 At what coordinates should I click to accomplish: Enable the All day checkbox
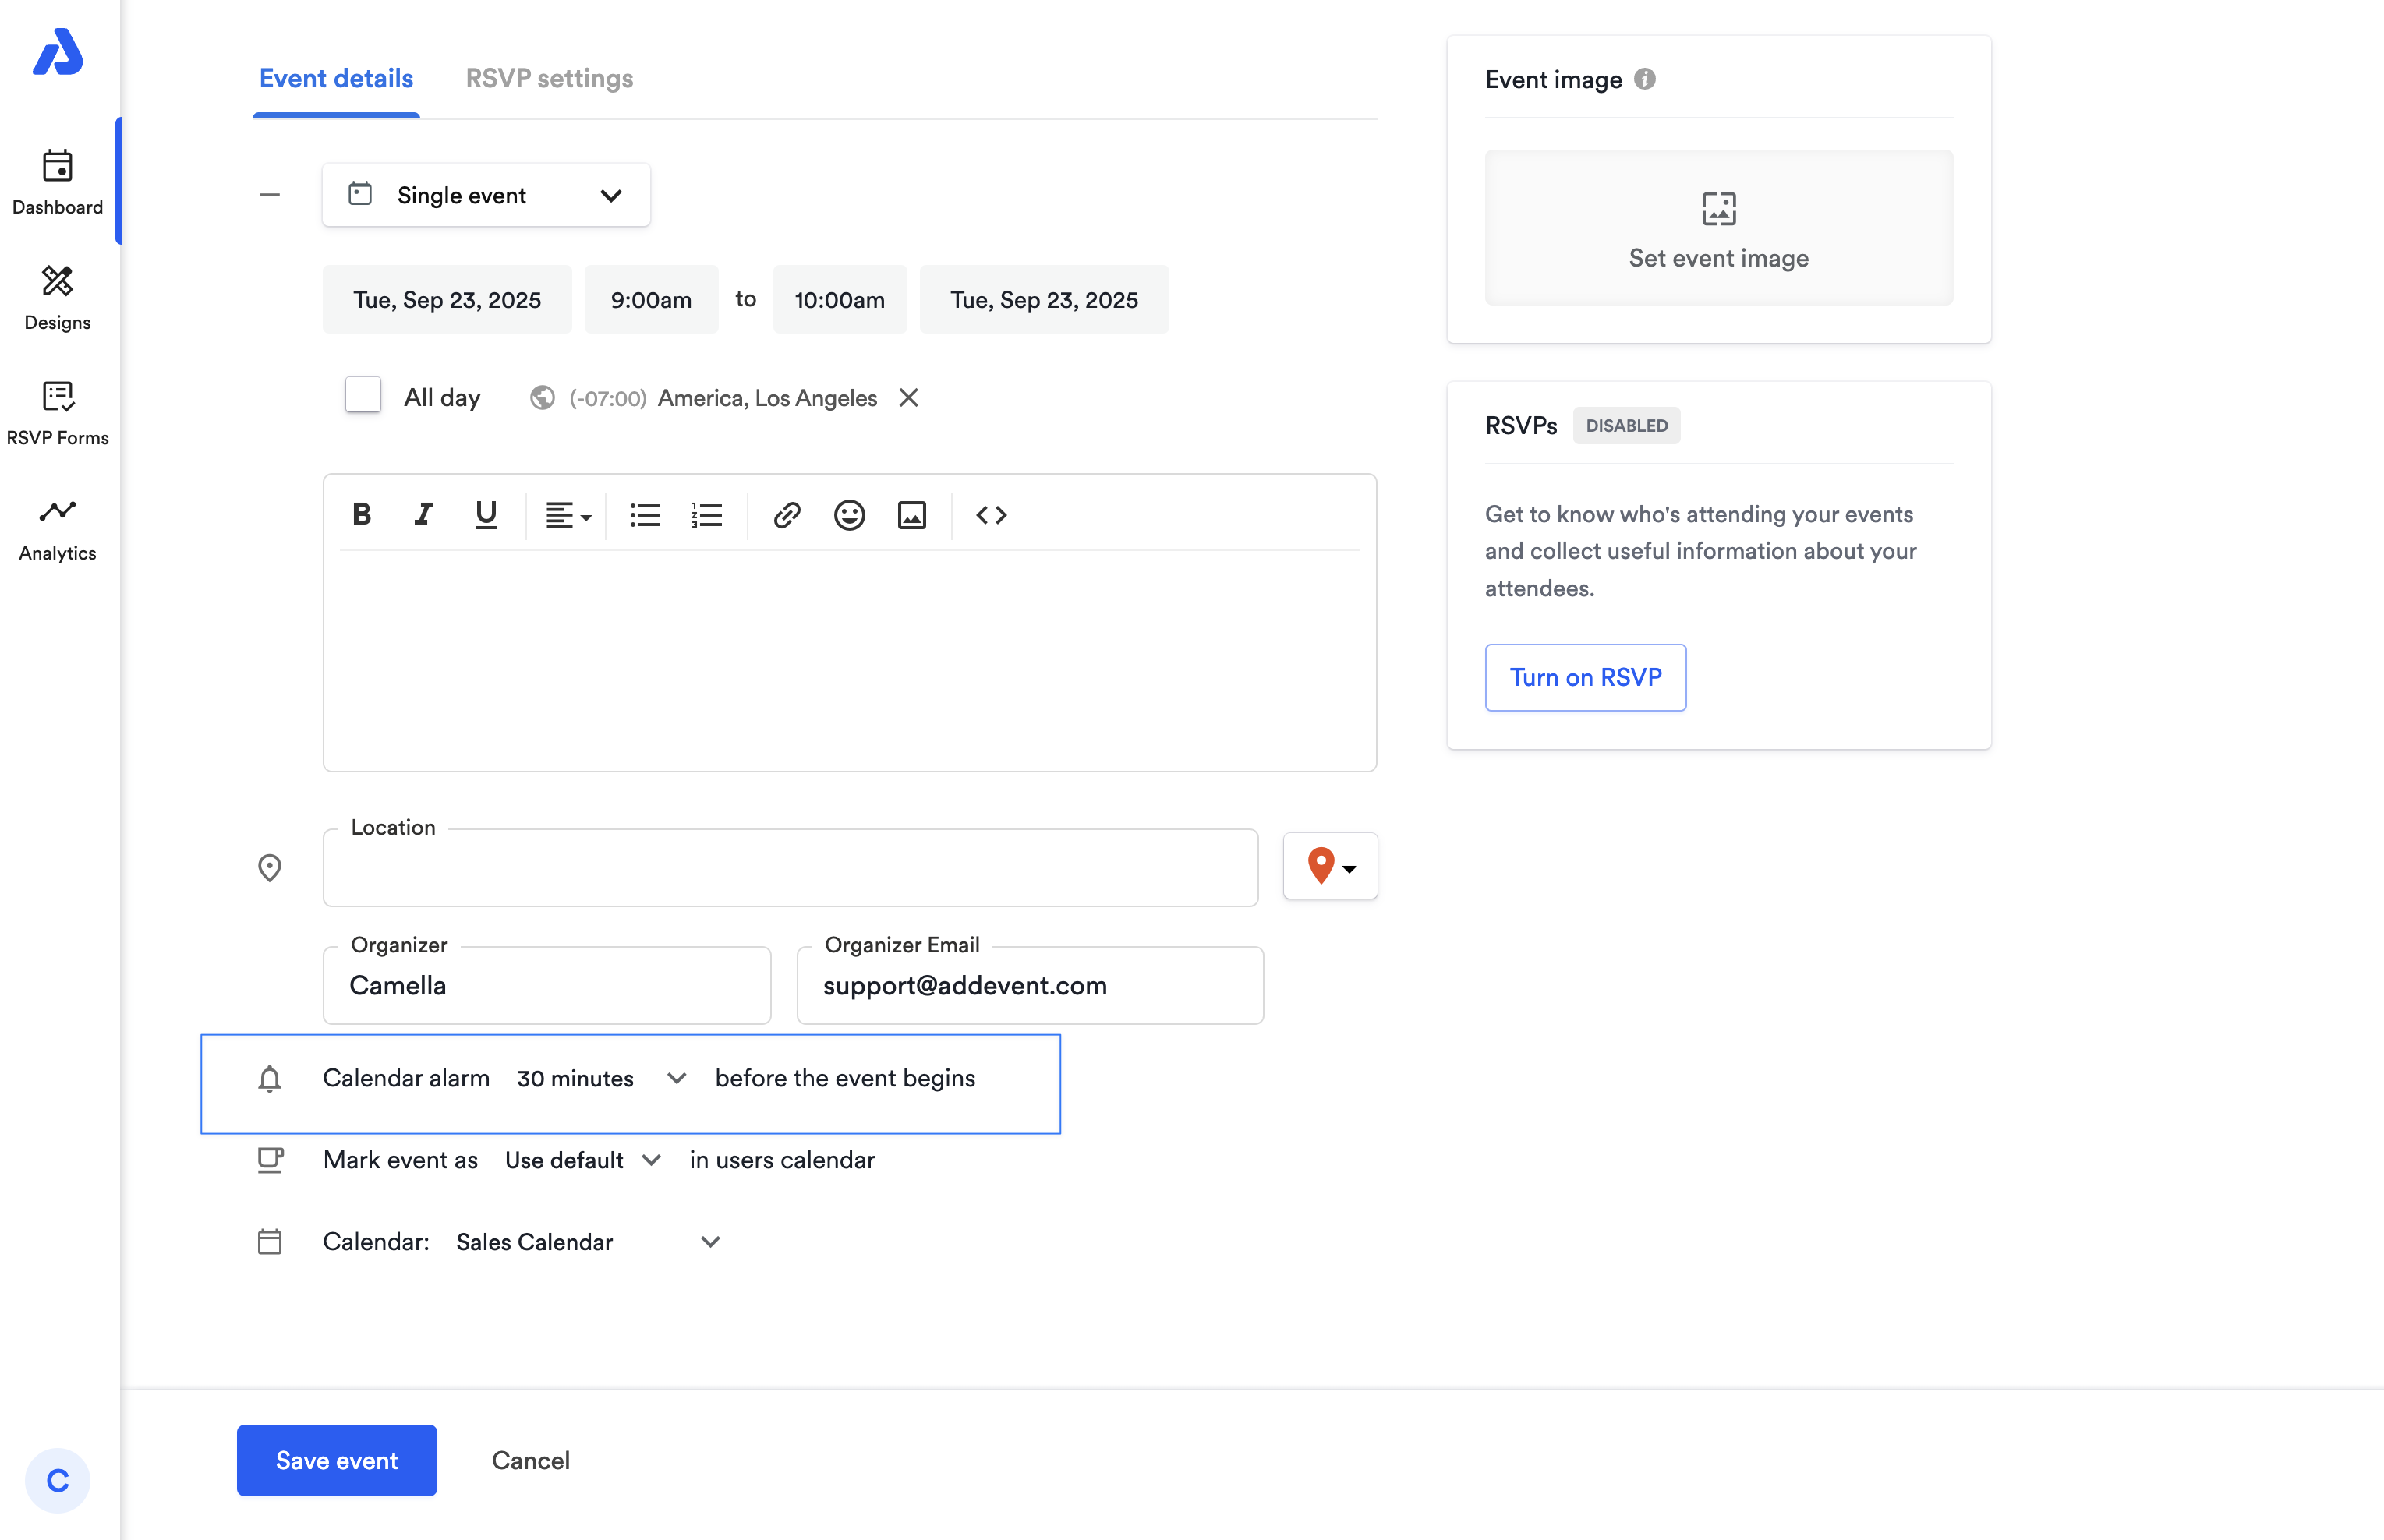[363, 396]
